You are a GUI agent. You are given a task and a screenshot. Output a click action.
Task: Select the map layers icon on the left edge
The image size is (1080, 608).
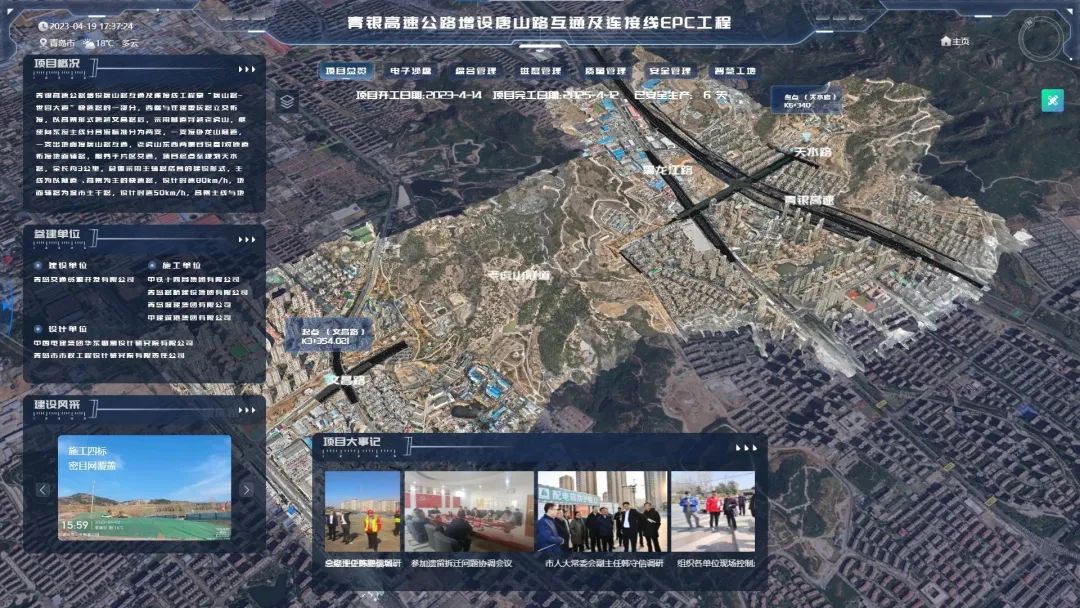click(289, 100)
